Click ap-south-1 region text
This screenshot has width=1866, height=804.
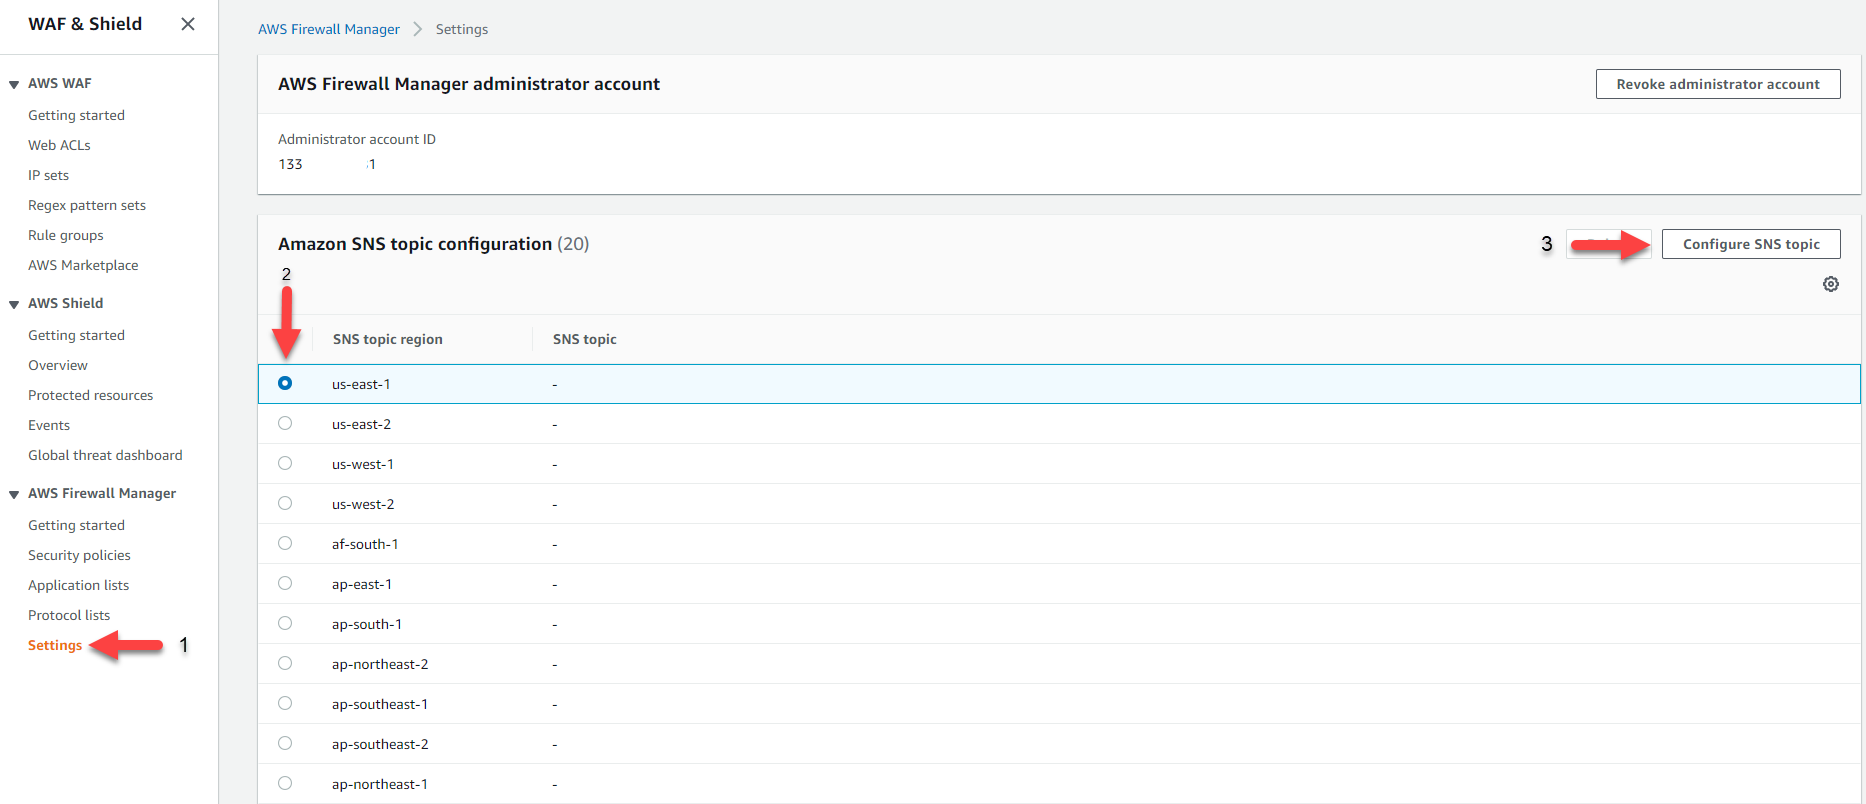pyautogui.click(x=367, y=624)
